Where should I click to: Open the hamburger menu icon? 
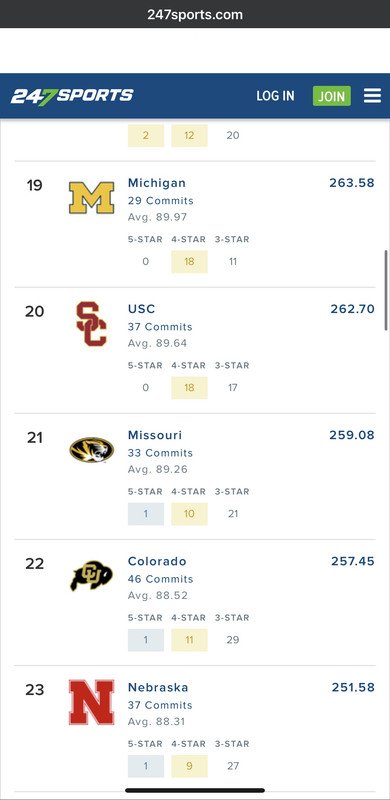(x=372, y=96)
